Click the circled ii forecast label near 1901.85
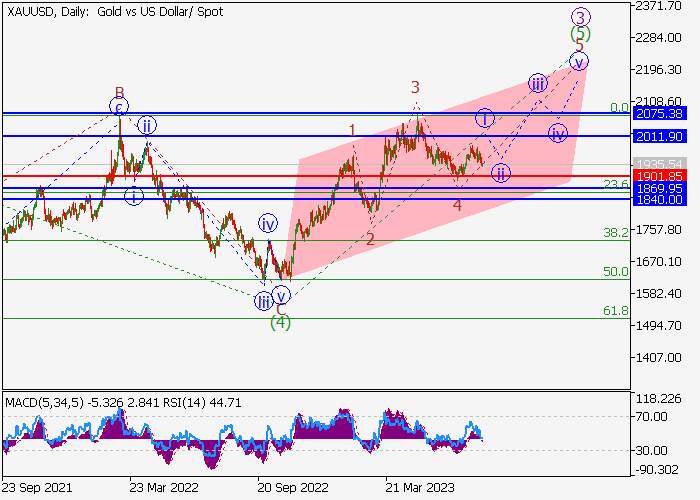 coord(501,173)
